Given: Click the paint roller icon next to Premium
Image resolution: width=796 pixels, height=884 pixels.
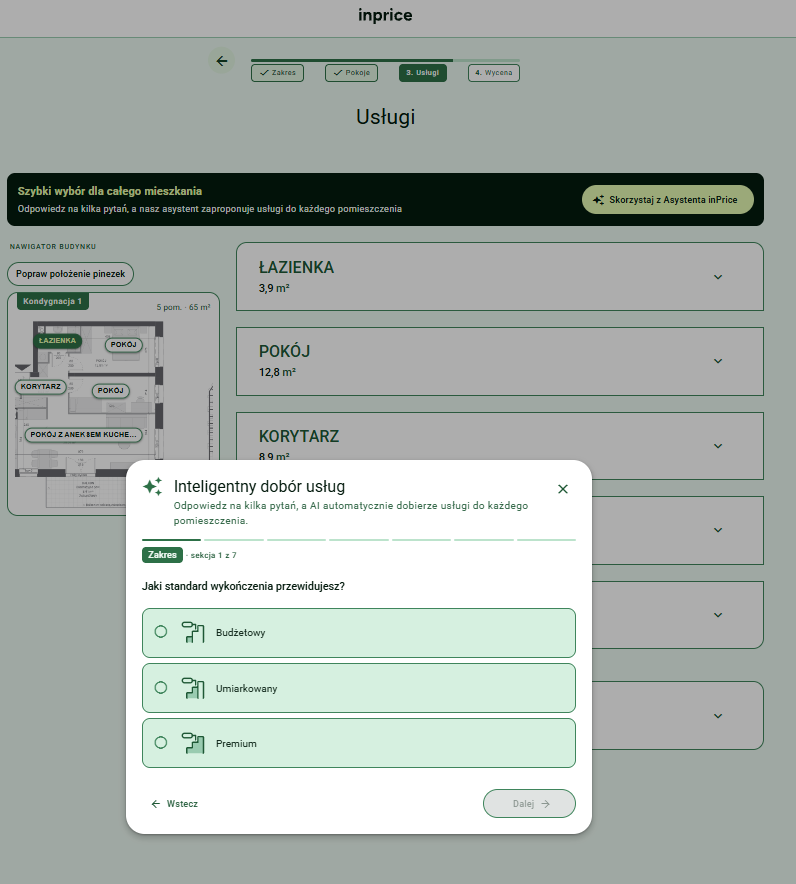Looking at the screenshot, I should [193, 743].
